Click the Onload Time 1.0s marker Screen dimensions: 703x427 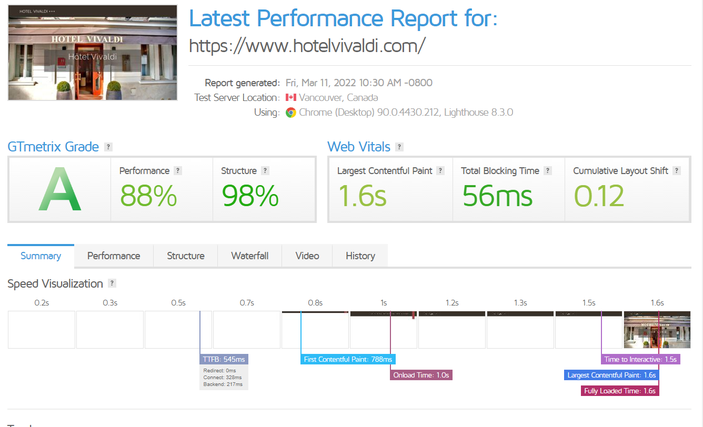pos(421,375)
